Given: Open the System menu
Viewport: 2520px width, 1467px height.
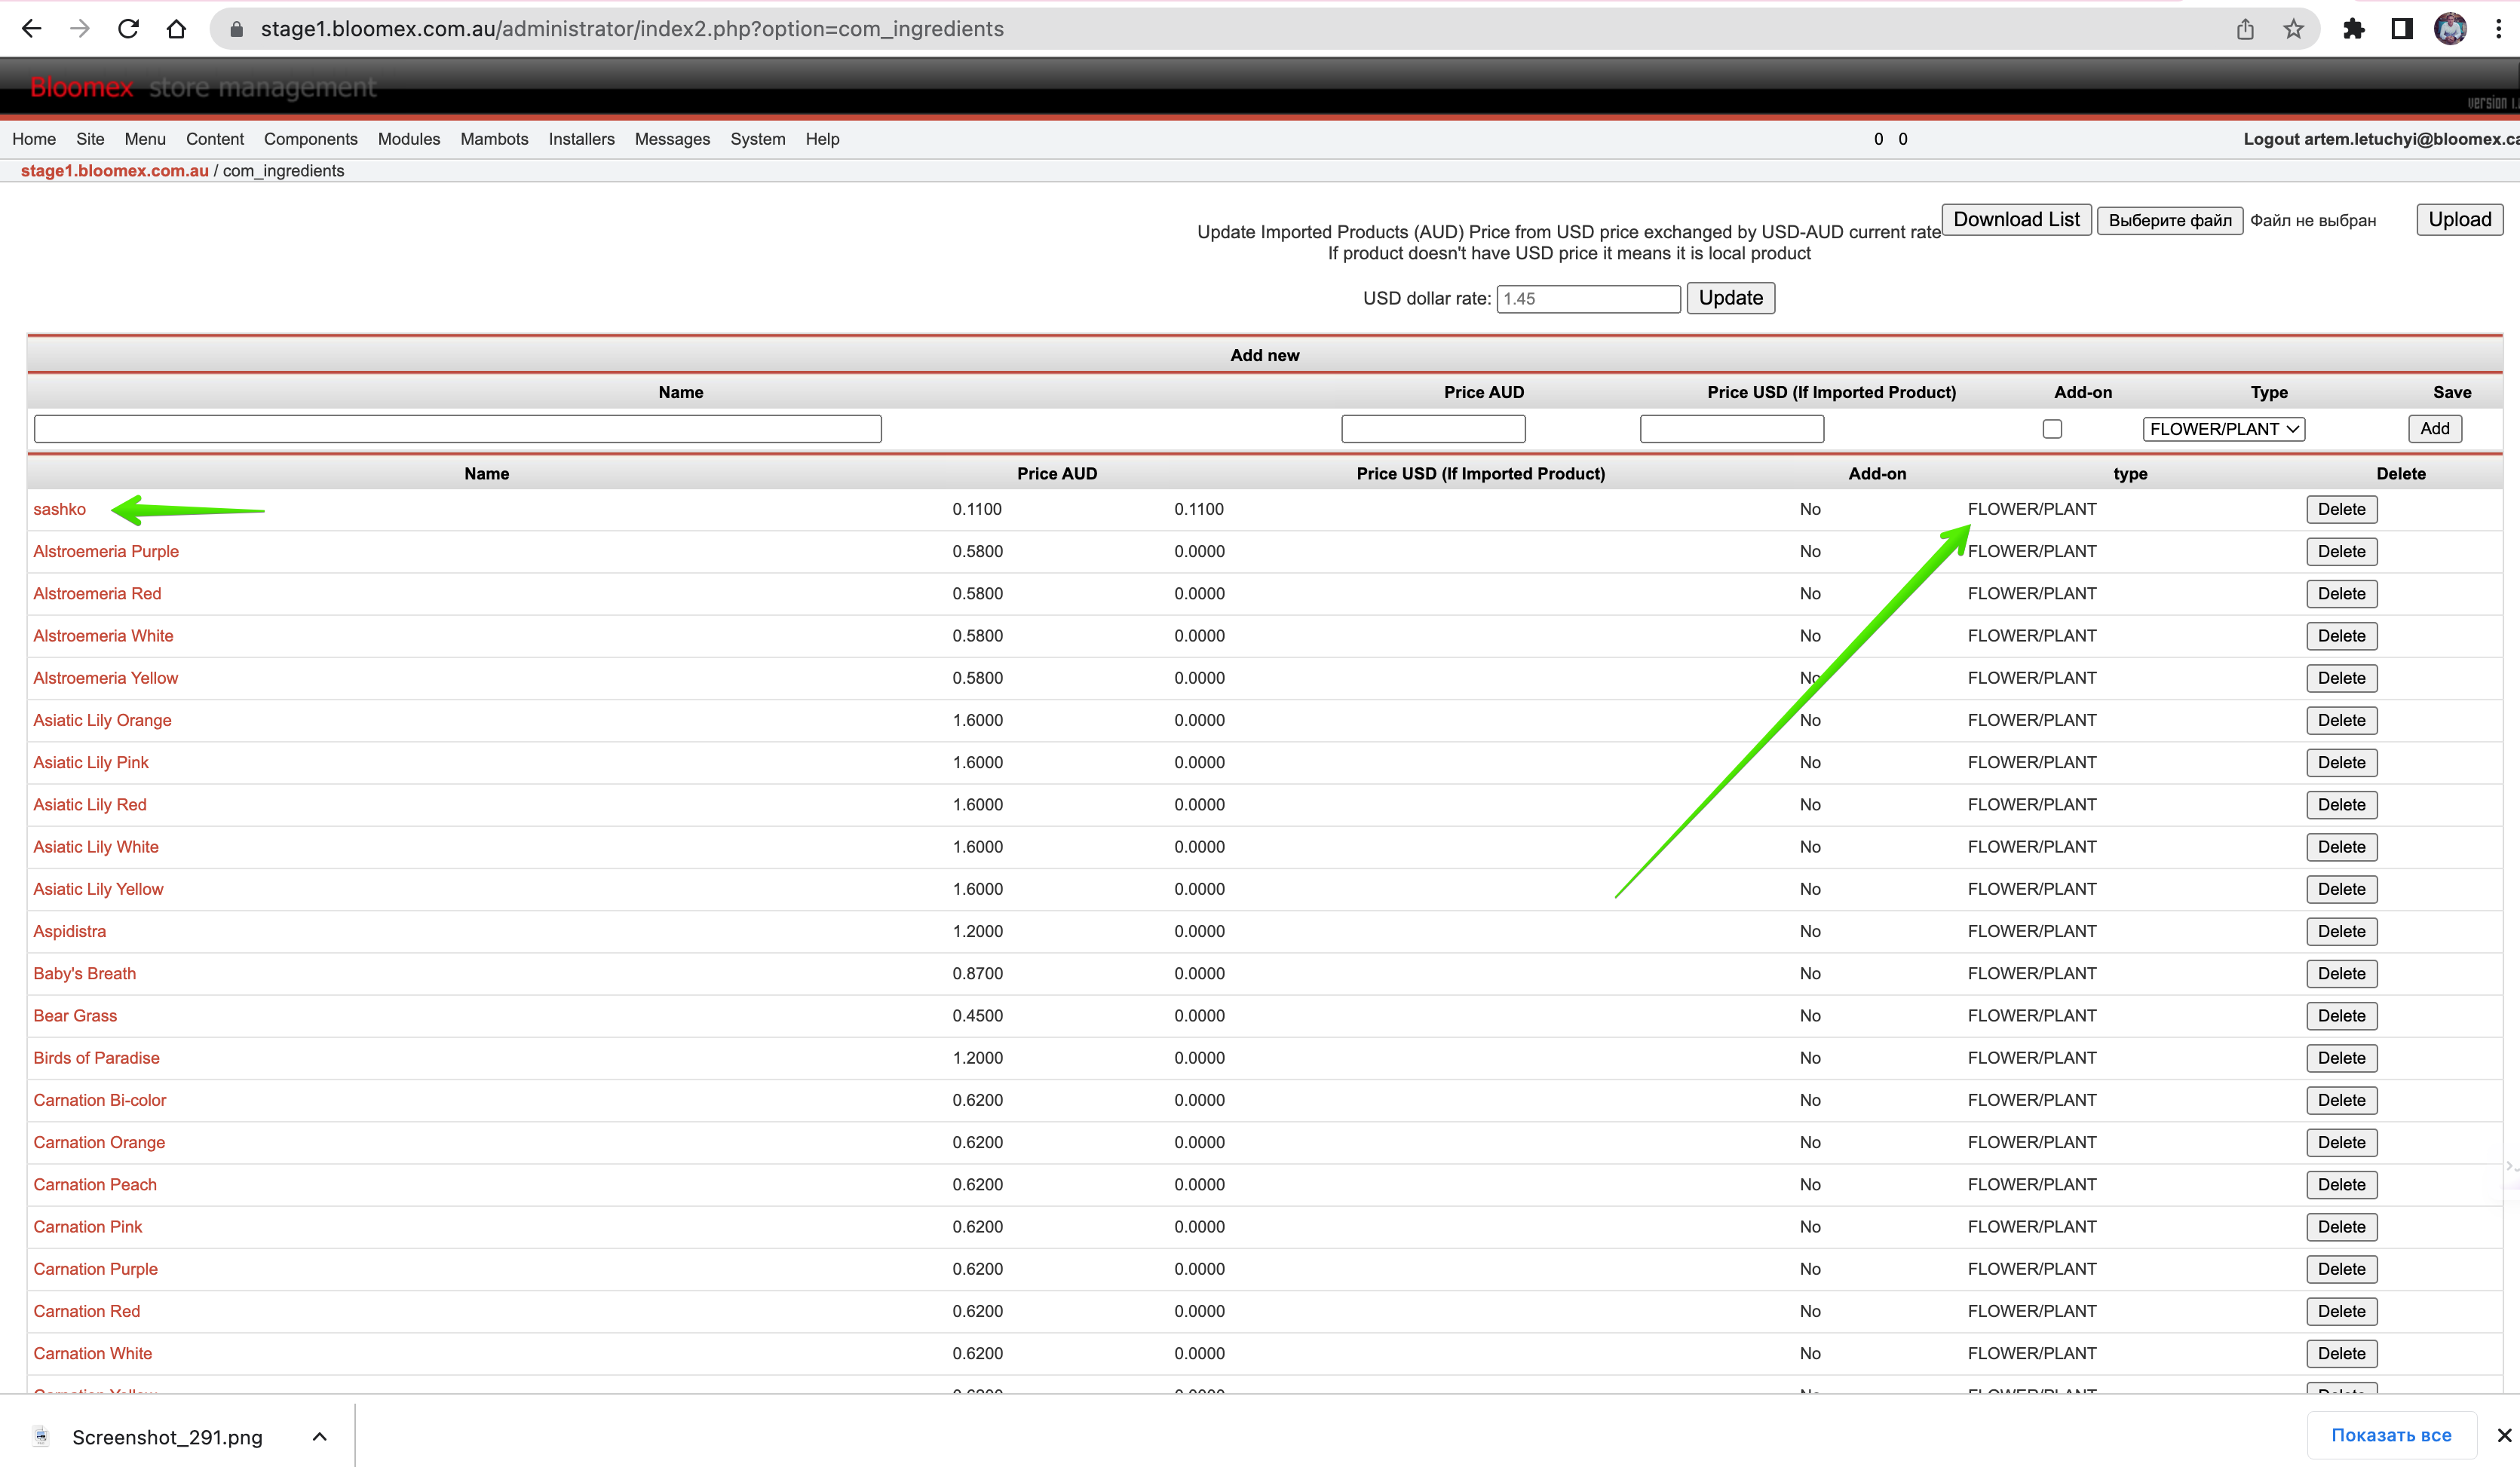Looking at the screenshot, I should point(758,139).
